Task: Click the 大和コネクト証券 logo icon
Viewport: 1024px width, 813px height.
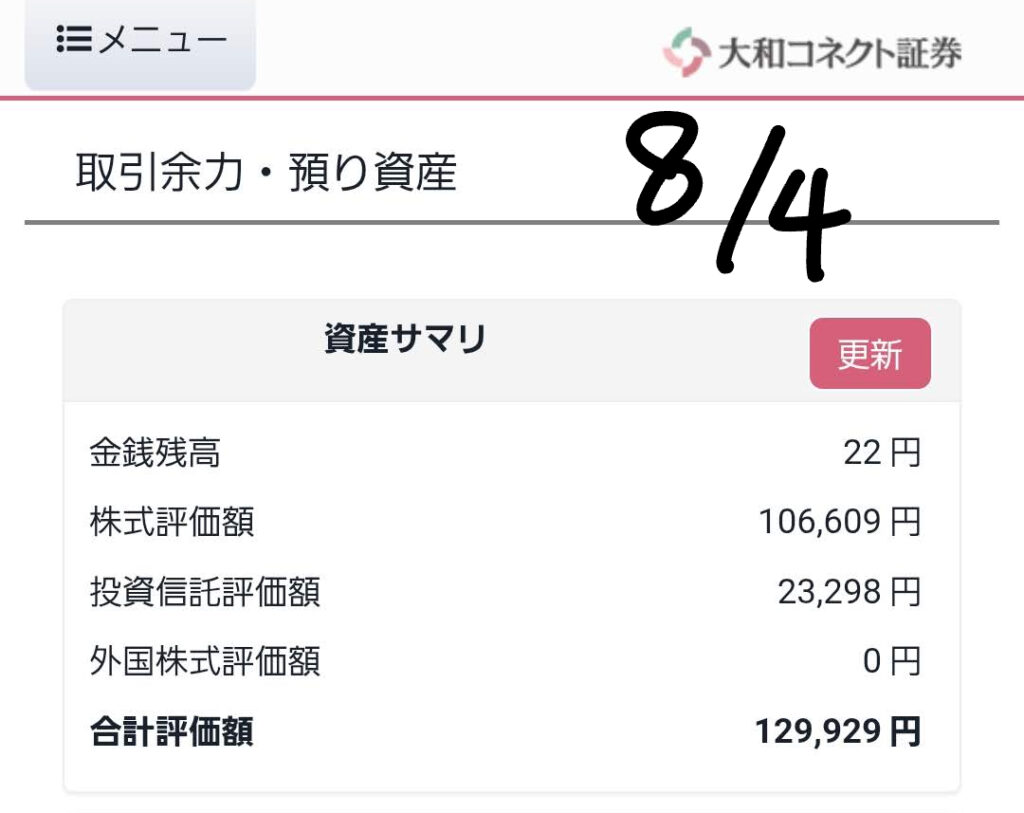Action: [686, 52]
